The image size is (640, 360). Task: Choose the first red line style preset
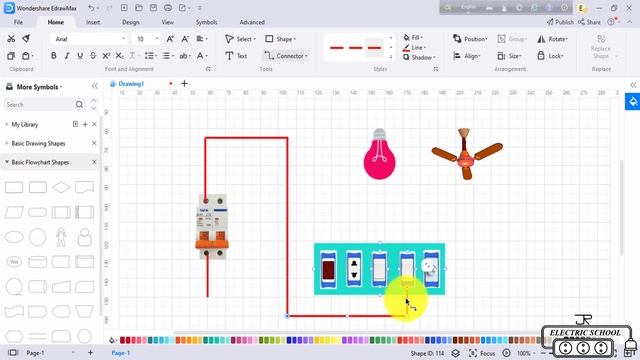337,48
